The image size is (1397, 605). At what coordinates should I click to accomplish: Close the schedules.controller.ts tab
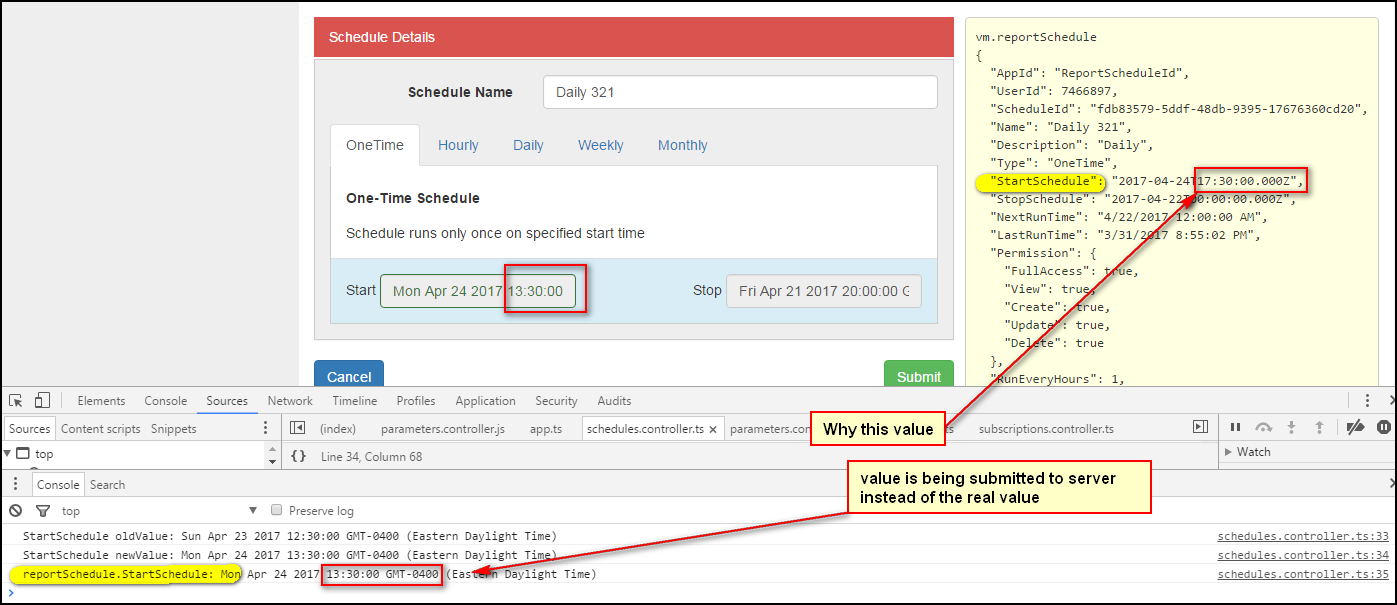pyautogui.click(x=712, y=429)
